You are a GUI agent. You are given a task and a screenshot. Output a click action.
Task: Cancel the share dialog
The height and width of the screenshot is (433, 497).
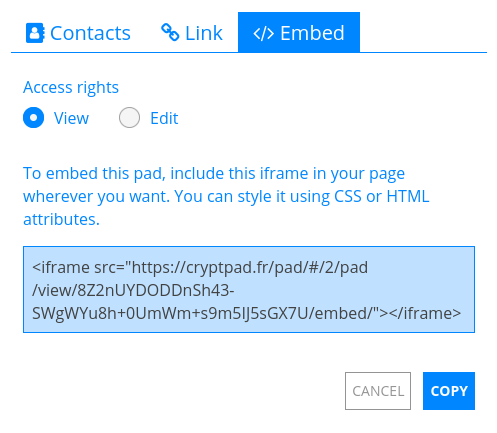click(x=378, y=391)
